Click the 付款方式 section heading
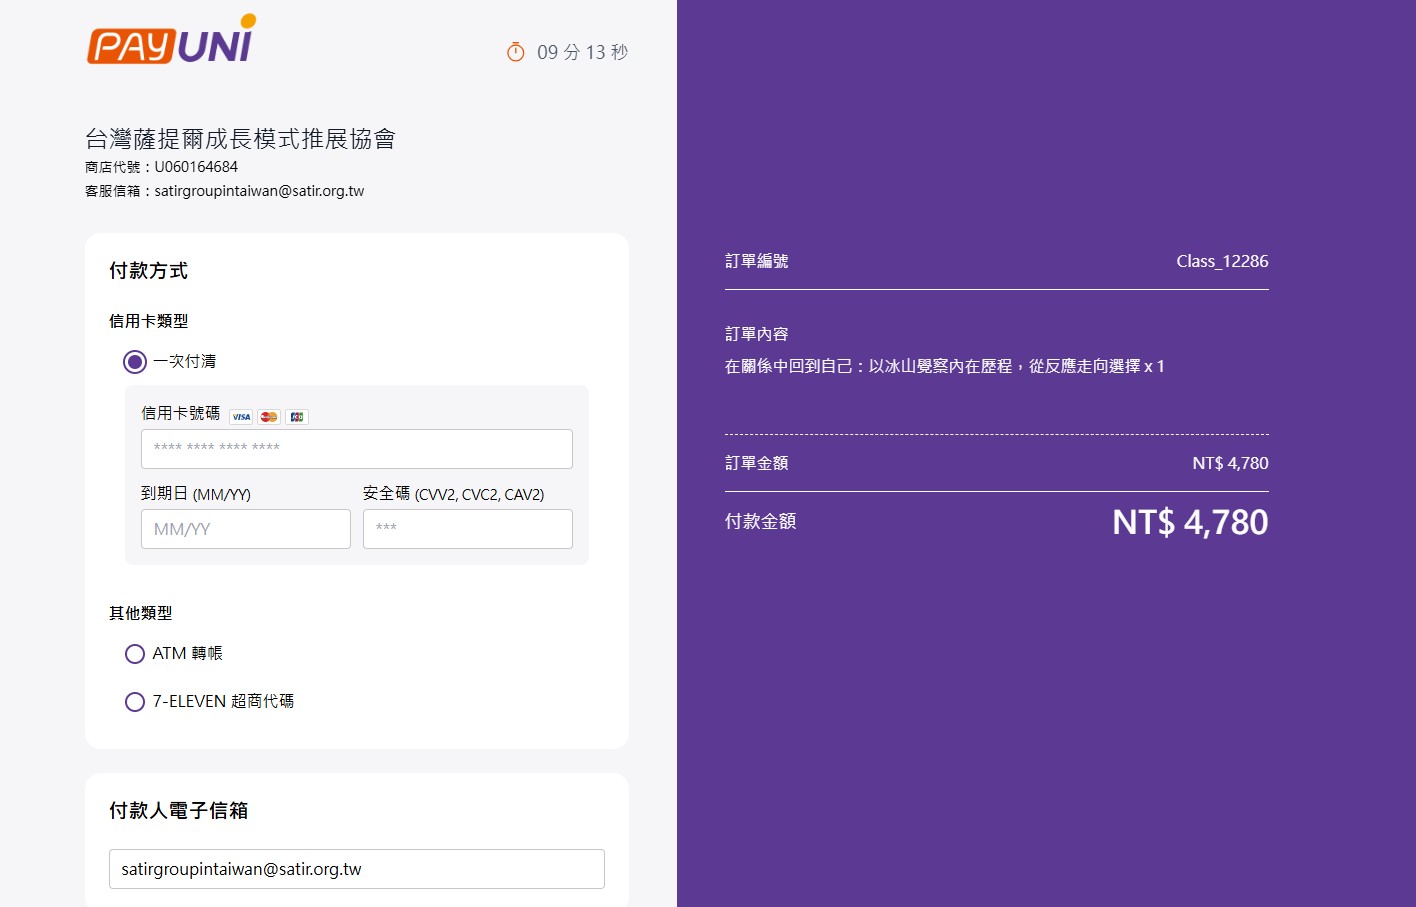1416x907 pixels. [148, 271]
